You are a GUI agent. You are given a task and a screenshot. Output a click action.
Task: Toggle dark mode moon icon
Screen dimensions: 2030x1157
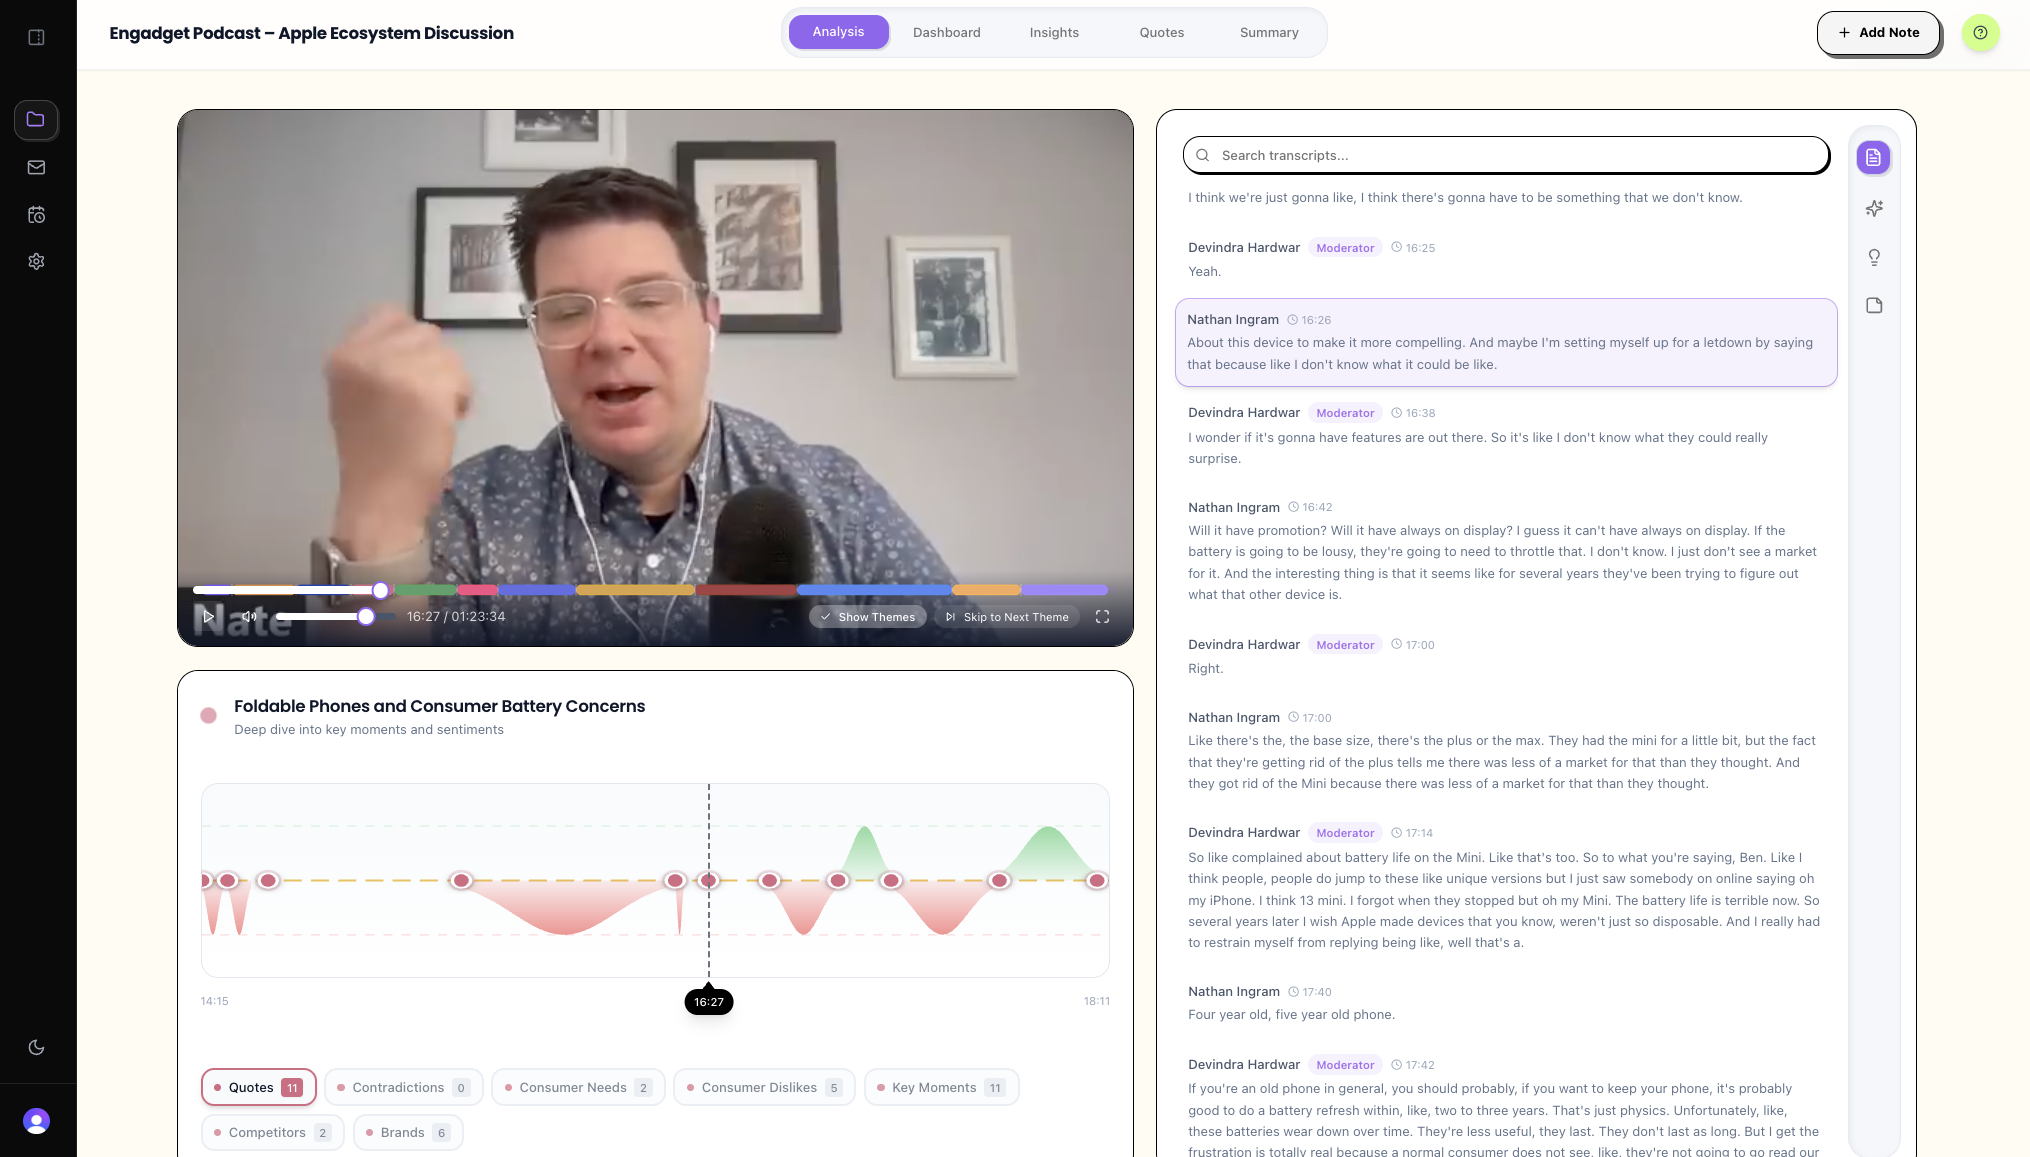[36, 1047]
